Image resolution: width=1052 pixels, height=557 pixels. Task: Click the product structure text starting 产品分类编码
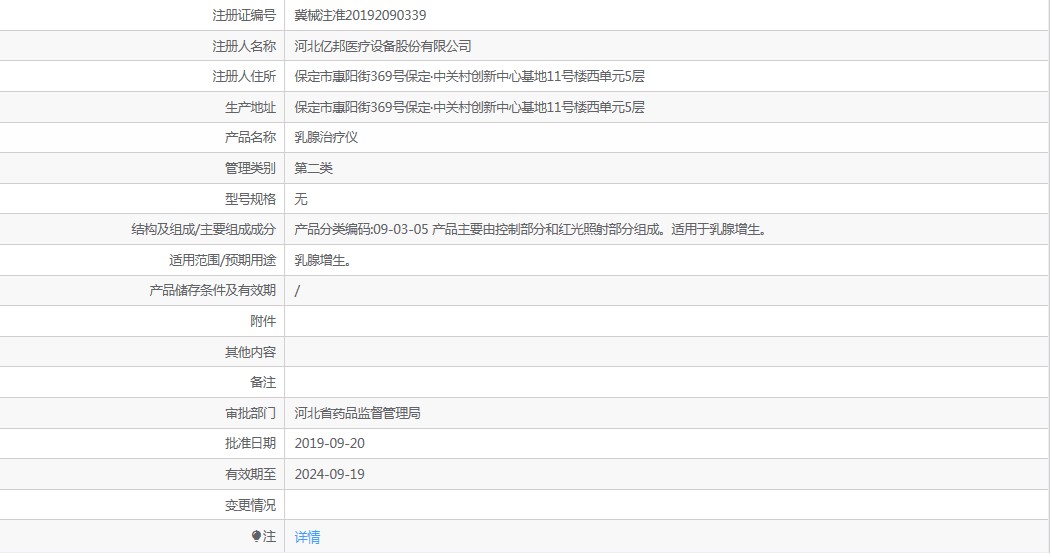point(530,230)
